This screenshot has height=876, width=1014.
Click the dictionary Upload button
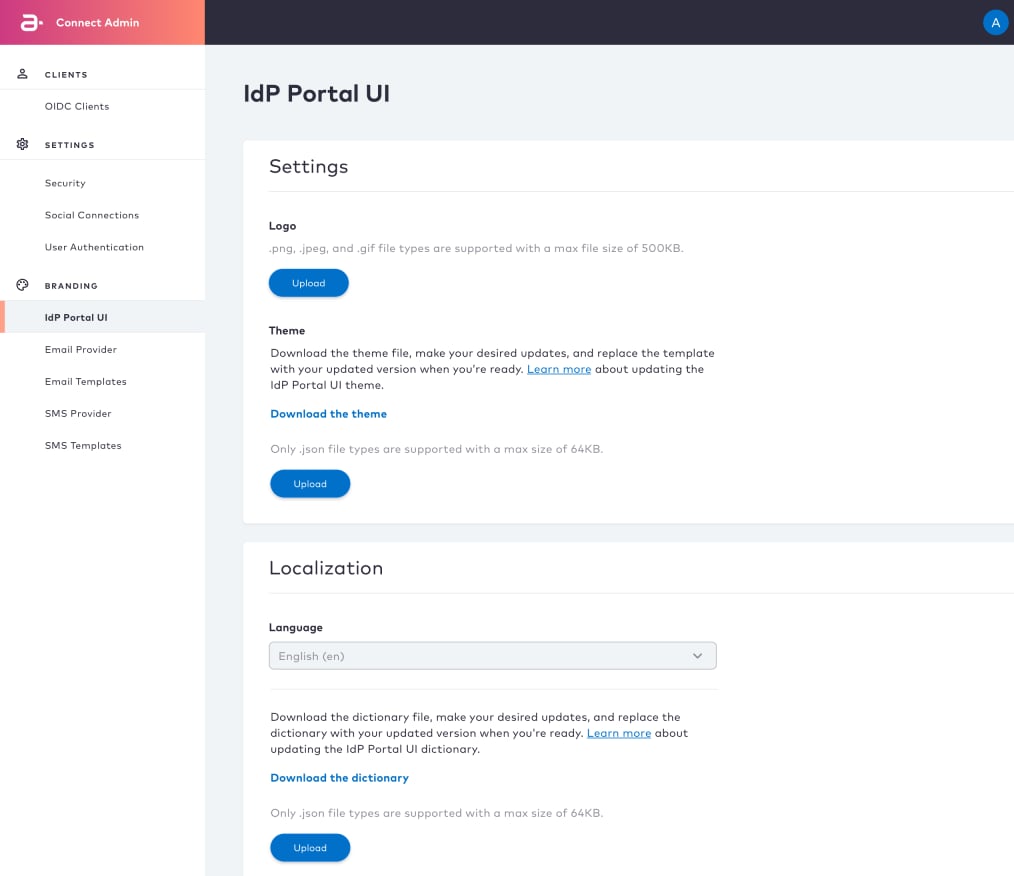[310, 848]
